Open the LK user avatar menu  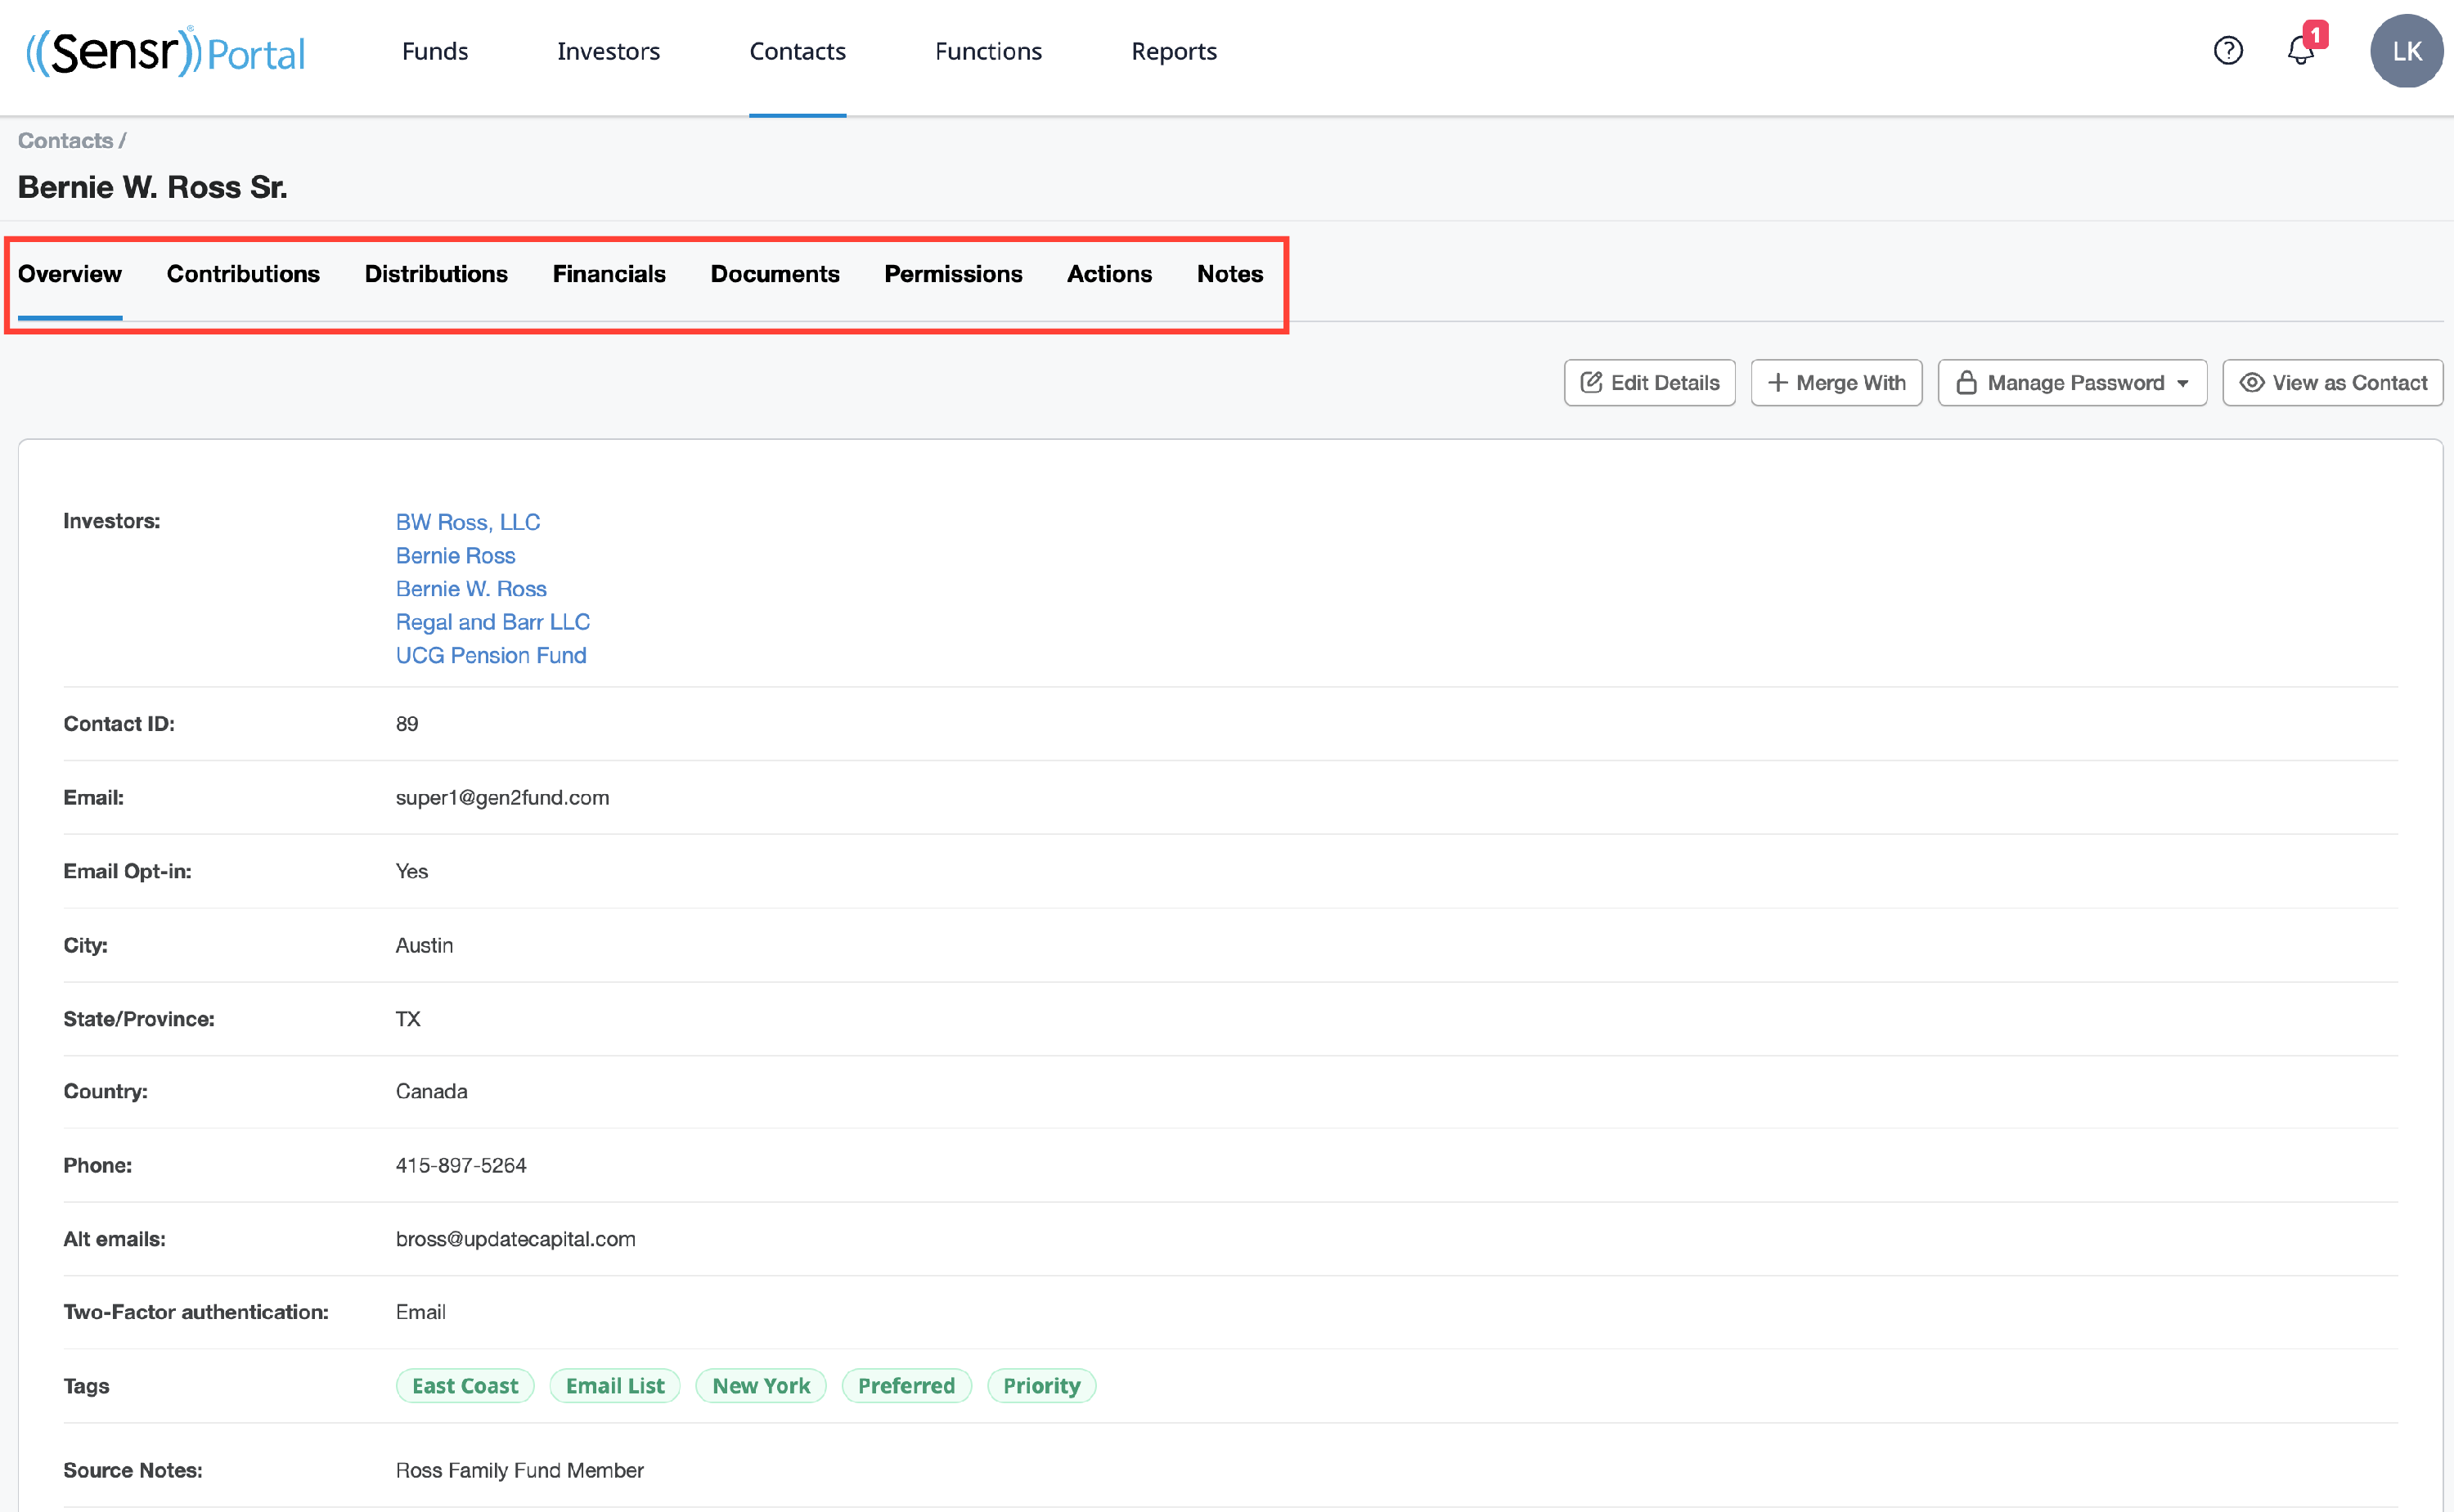2407,51
